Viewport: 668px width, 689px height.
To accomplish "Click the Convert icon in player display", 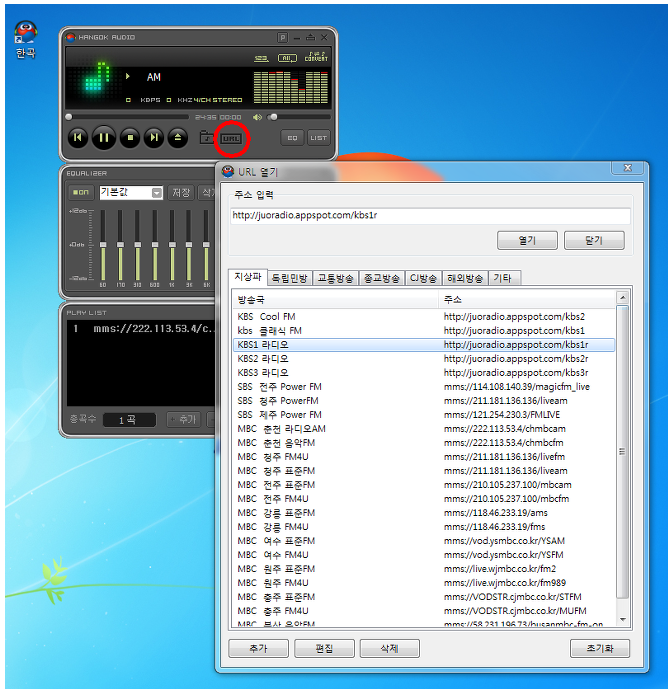I will coord(316,57).
